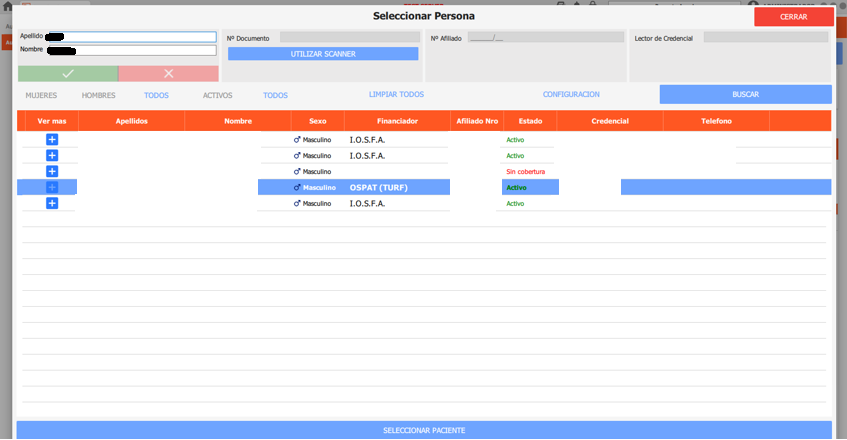Click LIMPIAR TODOS to reset filters
This screenshot has width=847, height=440.
[x=396, y=94]
